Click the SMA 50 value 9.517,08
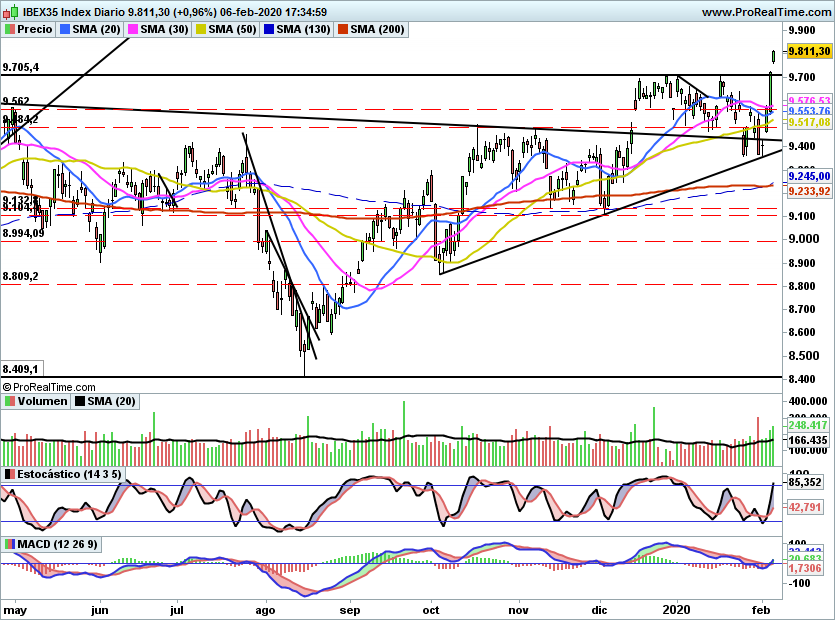Screen dimensions: 835x620 click(809, 123)
